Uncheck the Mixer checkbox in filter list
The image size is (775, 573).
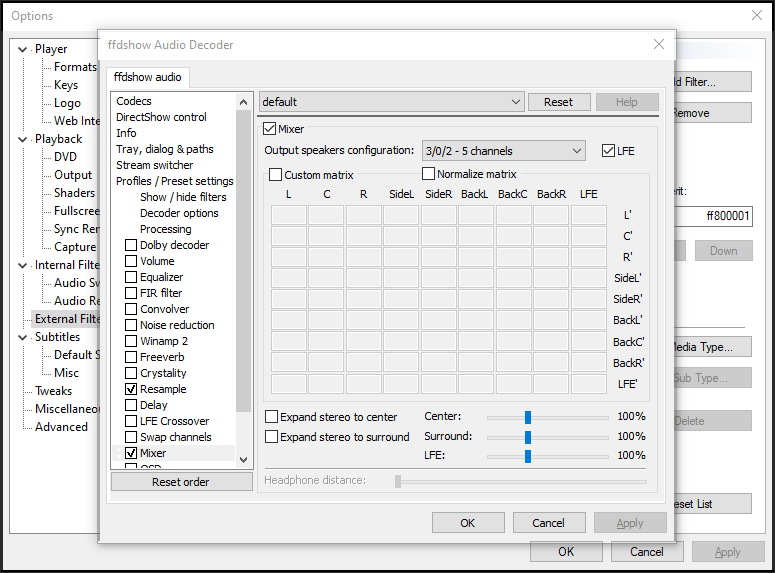point(131,453)
